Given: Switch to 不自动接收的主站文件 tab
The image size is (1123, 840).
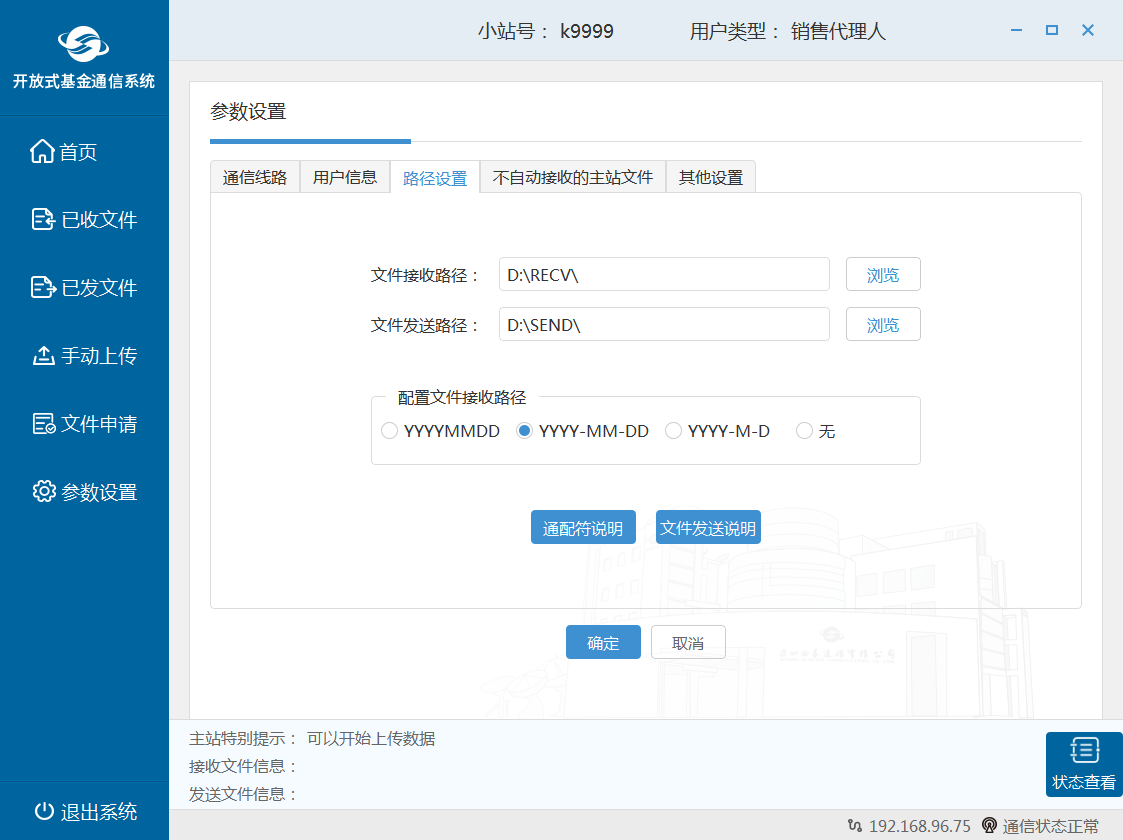Looking at the screenshot, I should [x=572, y=177].
